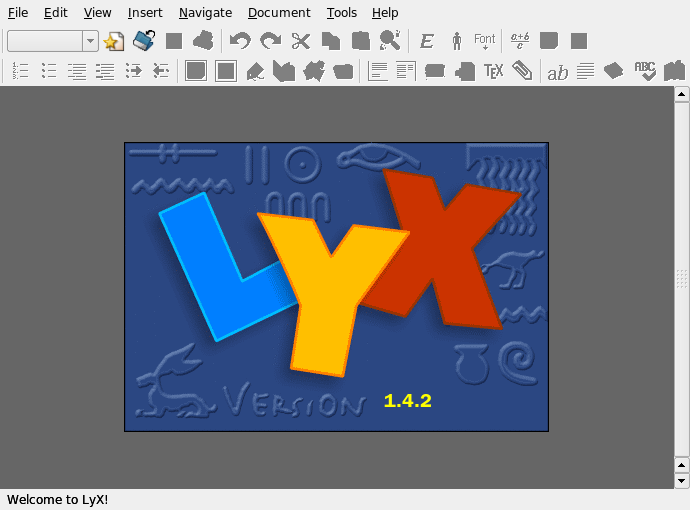
Task: Open the Document menu
Action: tap(279, 13)
